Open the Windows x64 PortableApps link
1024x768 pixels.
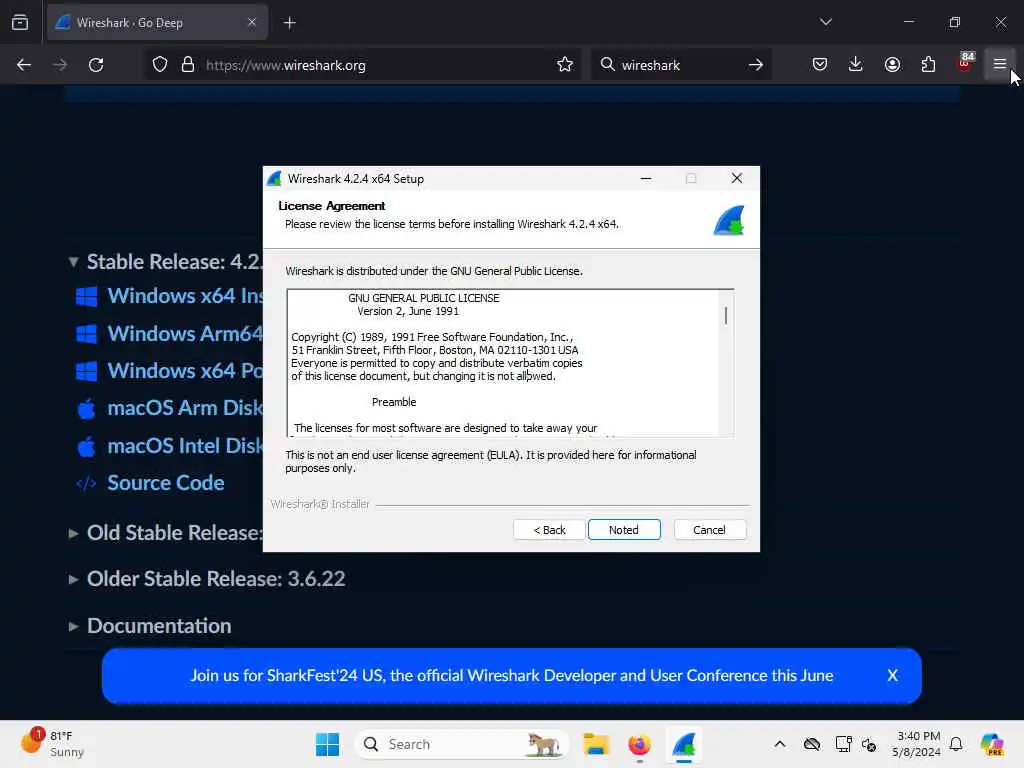coord(185,371)
